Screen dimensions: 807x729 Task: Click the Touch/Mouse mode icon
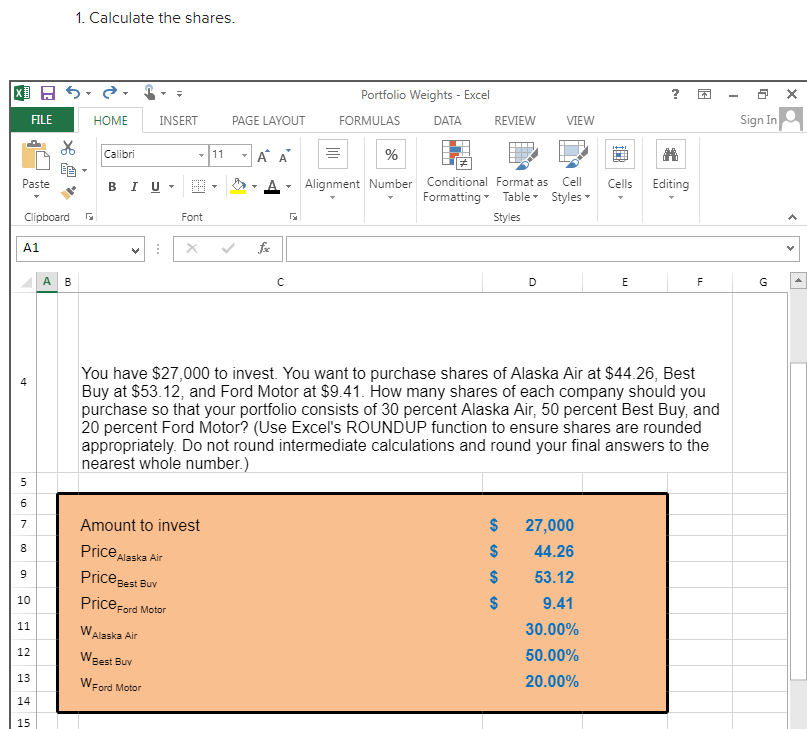(x=149, y=93)
